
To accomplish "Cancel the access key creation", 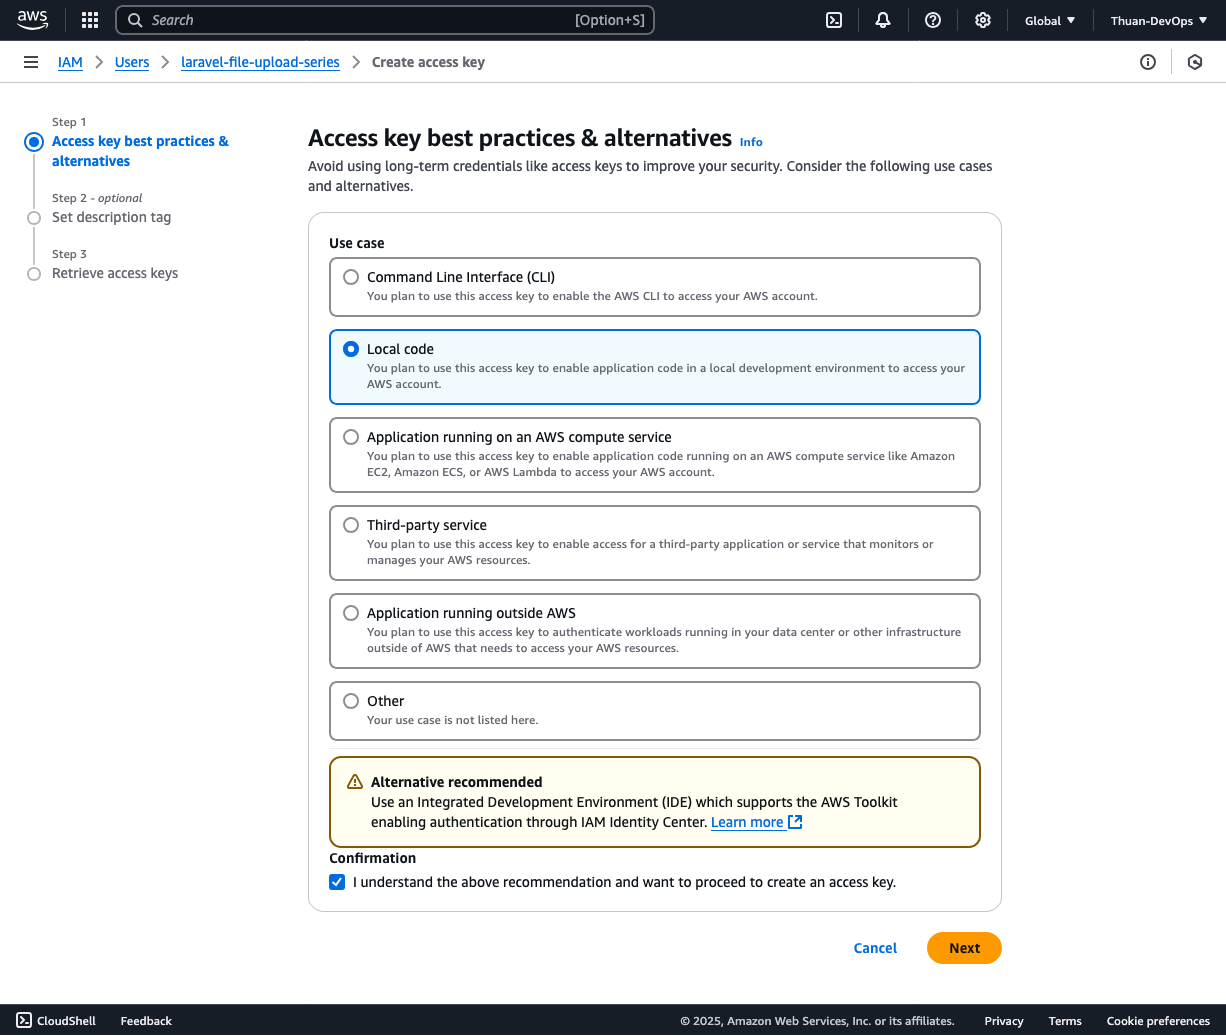I will click(875, 948).
